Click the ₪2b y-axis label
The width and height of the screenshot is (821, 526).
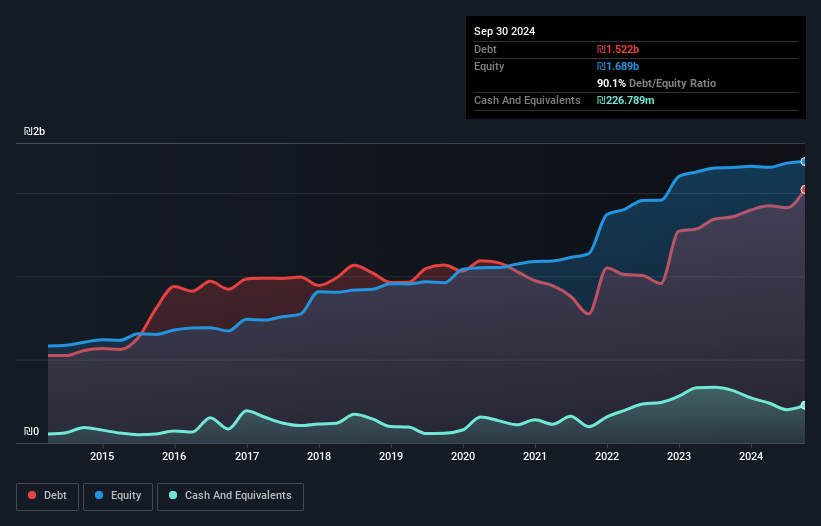click(34, 131)
